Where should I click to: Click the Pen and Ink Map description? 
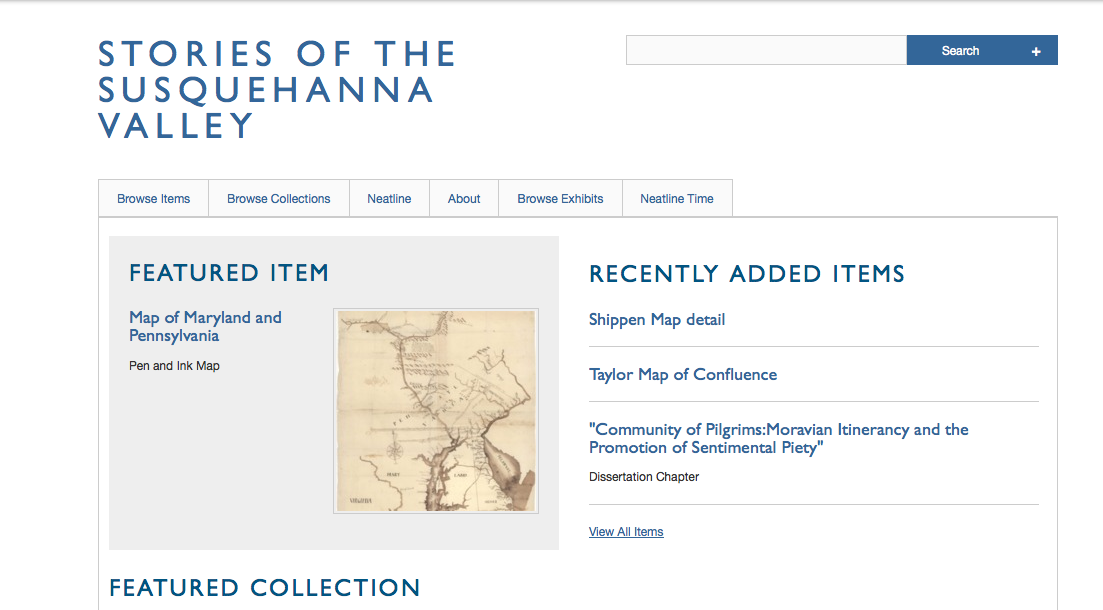(x=174, y=366)
